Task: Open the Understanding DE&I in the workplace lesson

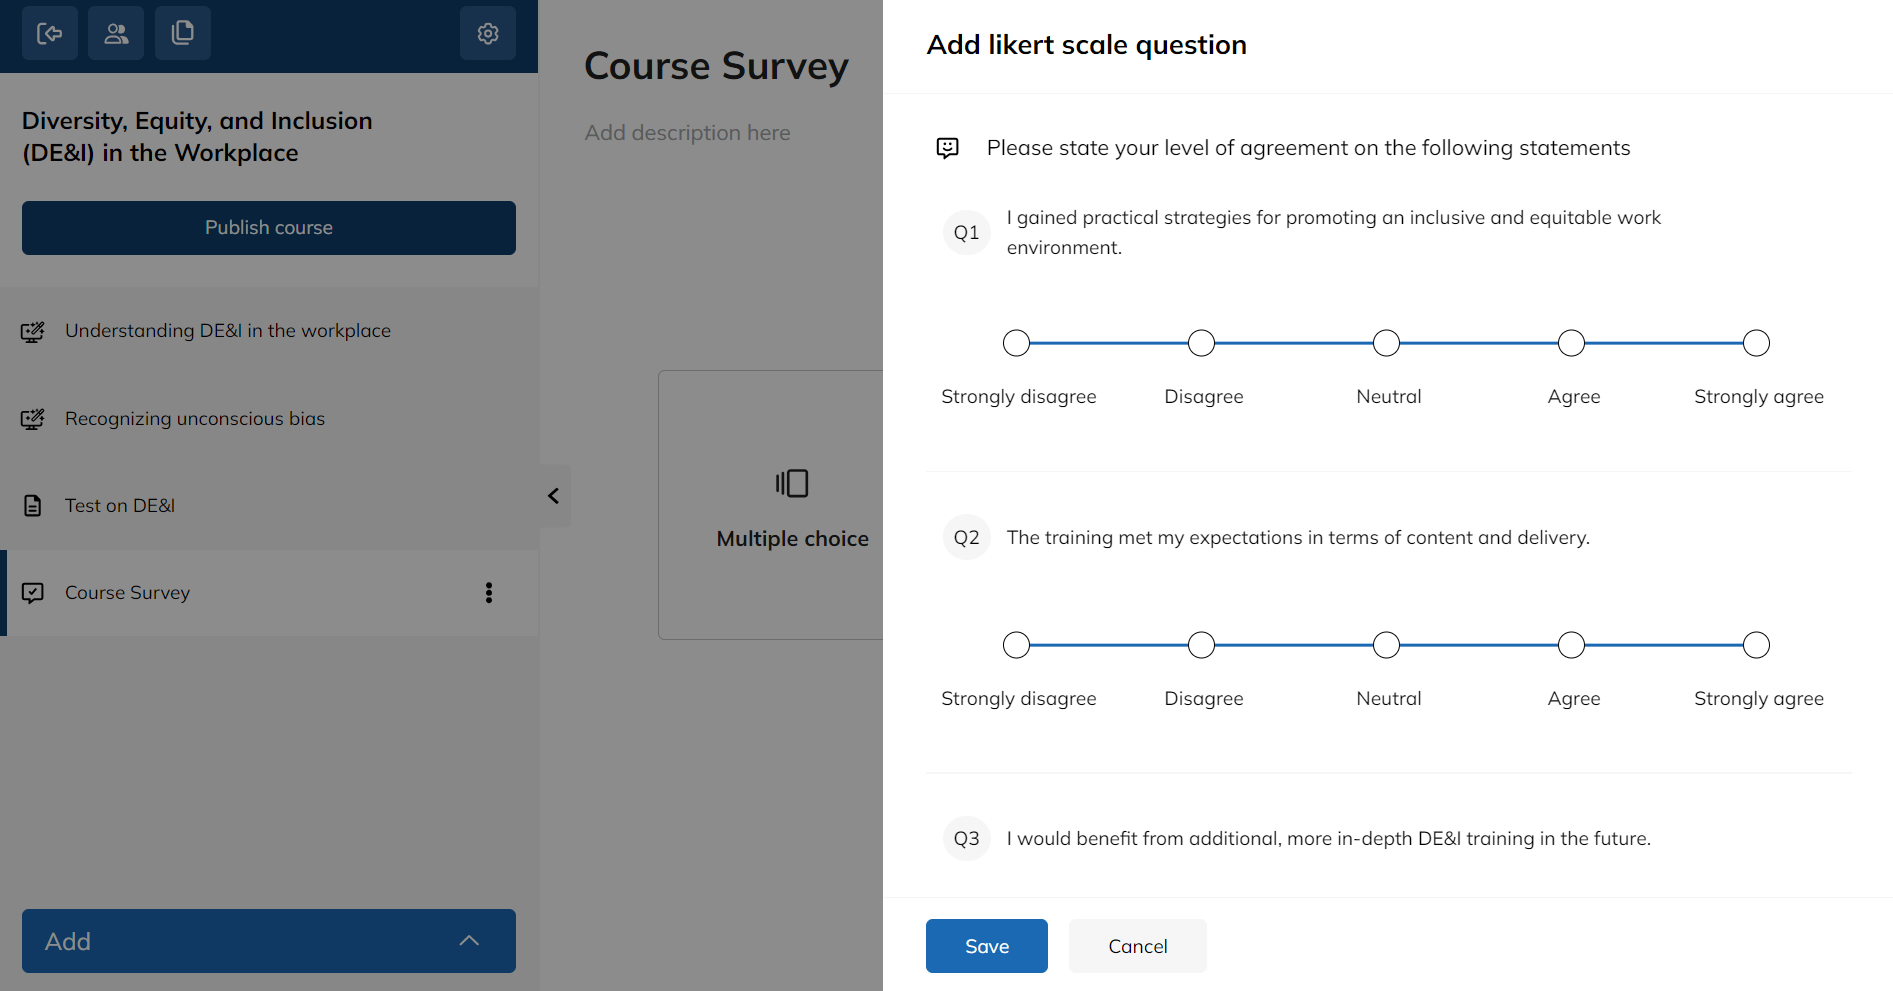Action: coord(228,330)
